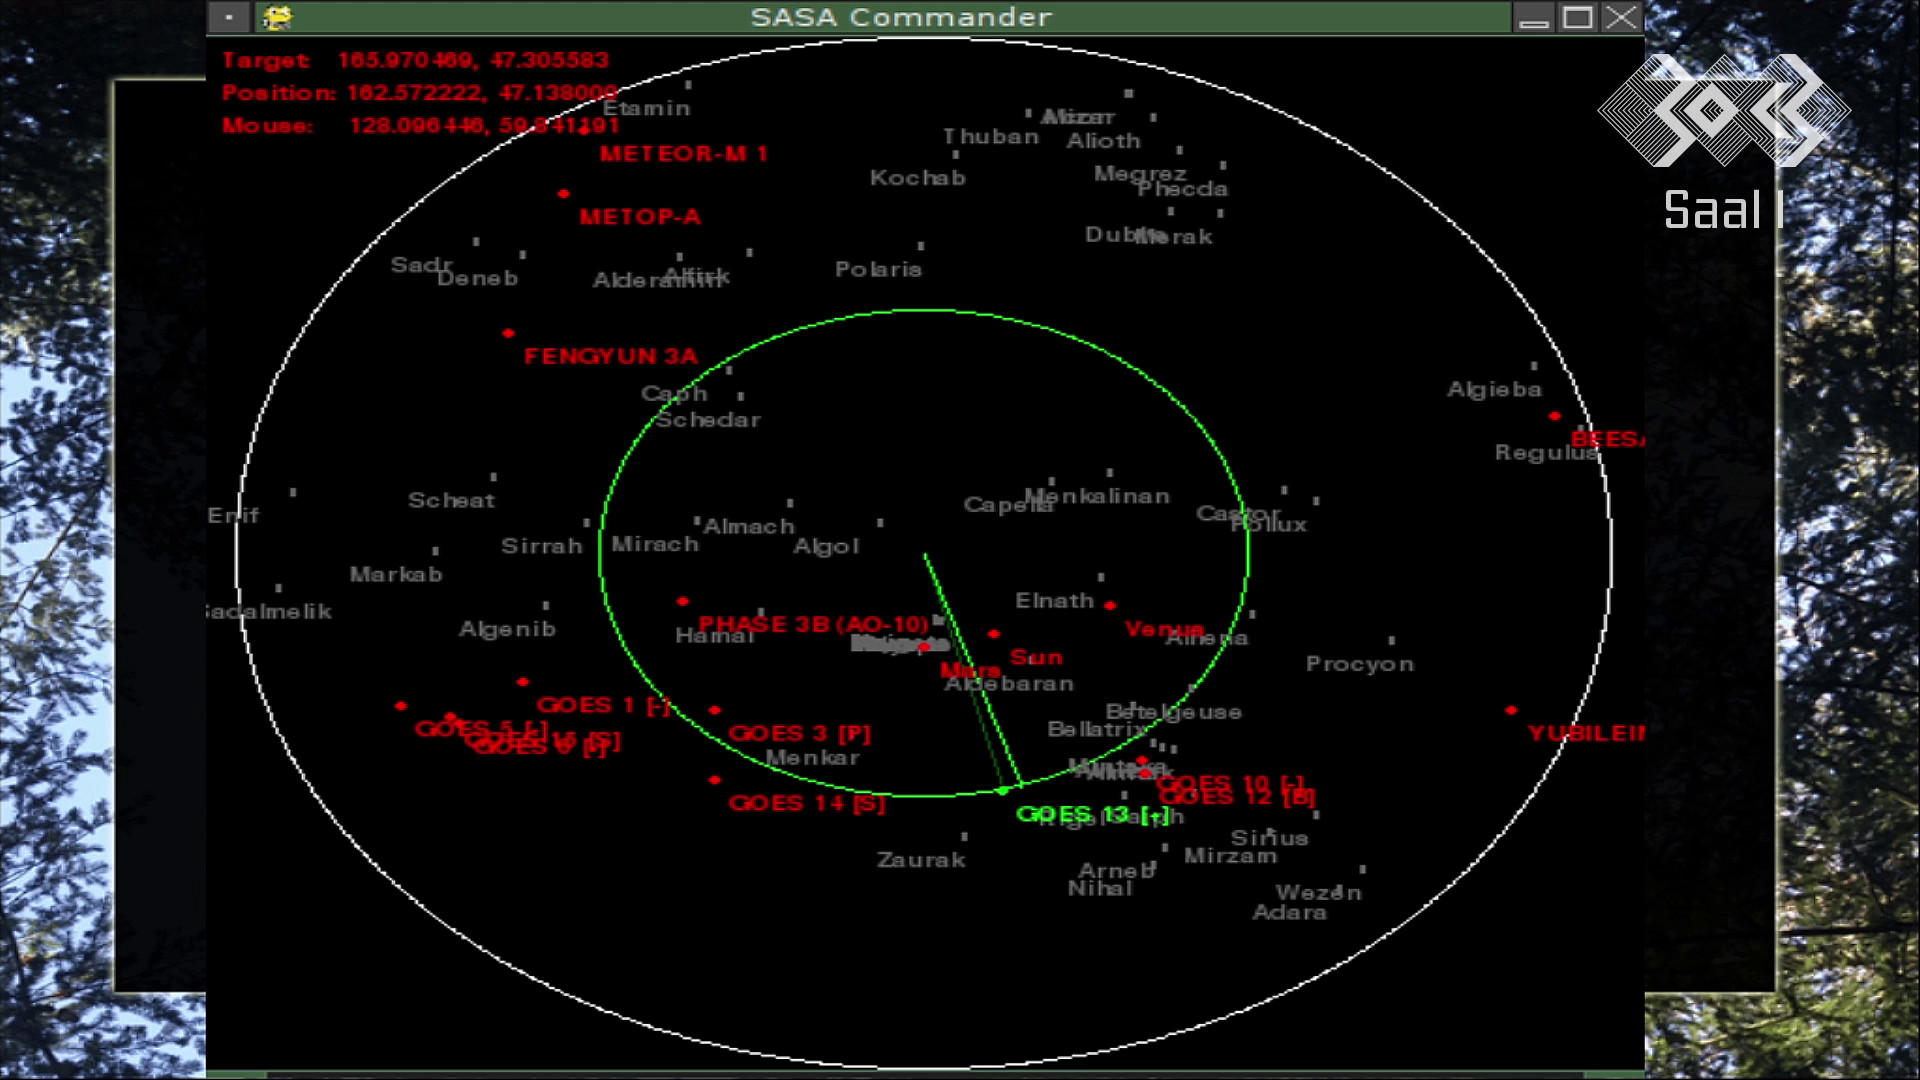Select the GOES 10 satellite label

pos(1230,783)
